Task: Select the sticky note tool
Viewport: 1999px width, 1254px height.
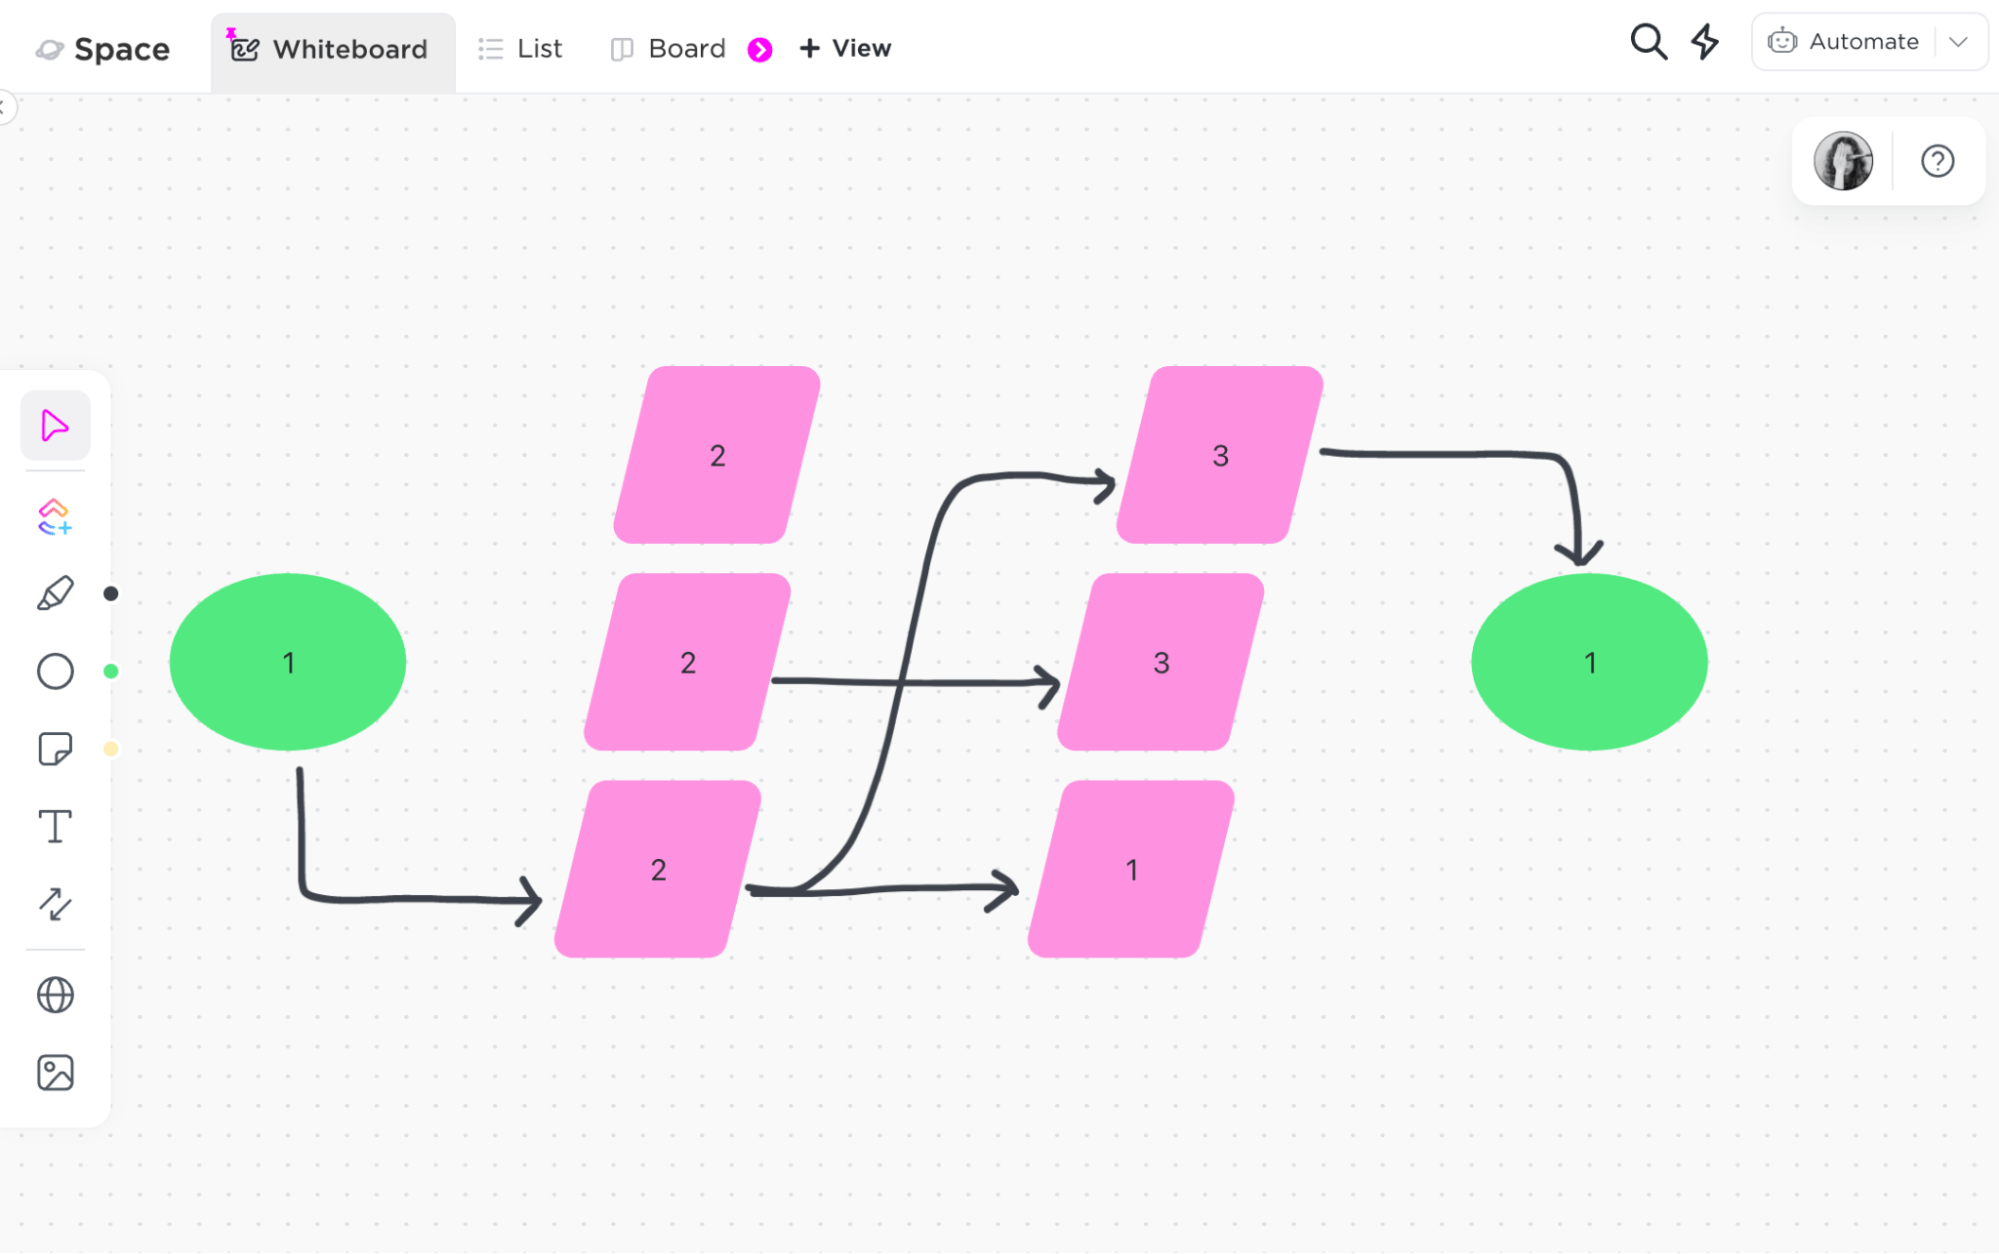Action: point(55,751)
